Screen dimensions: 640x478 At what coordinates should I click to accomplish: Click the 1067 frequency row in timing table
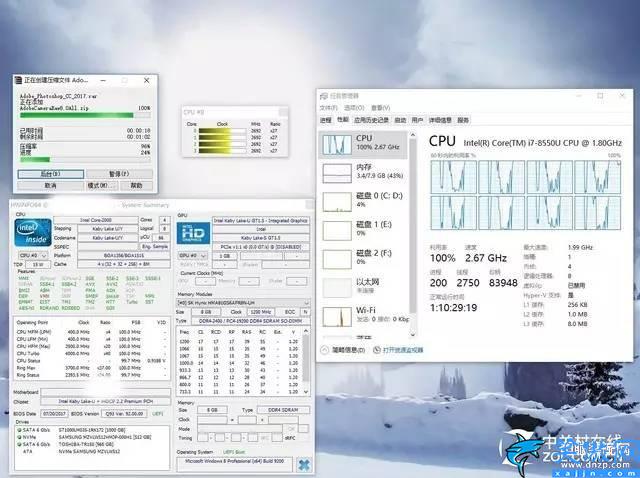tap(240, 356)
